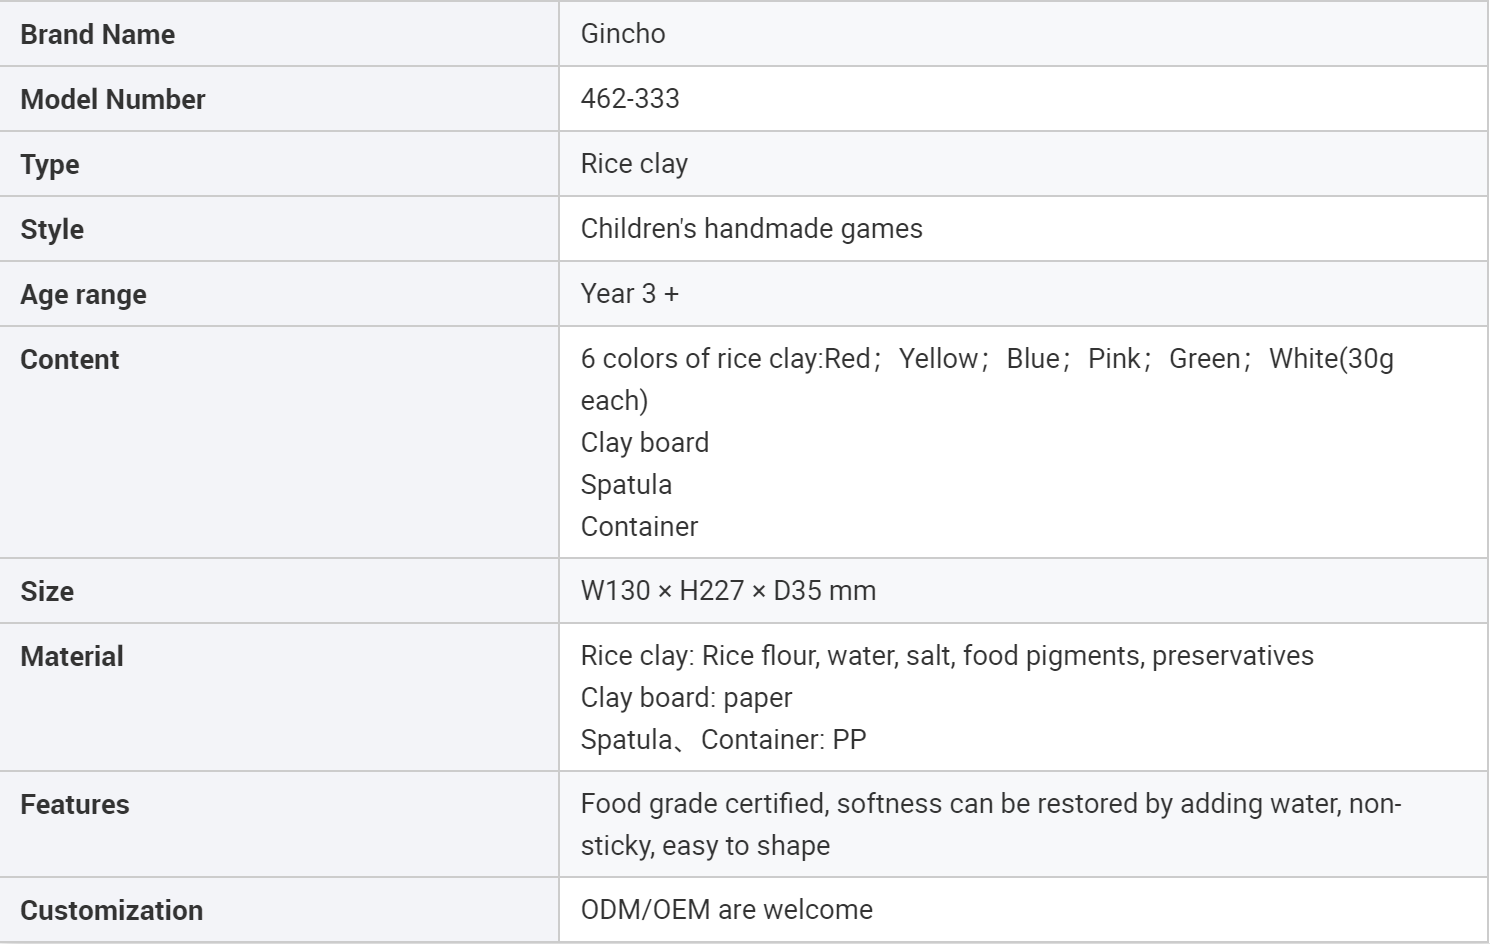Click the Brand Name label cell
Viewport: 1490px width, 944px height.
click(x=98, y=35)
